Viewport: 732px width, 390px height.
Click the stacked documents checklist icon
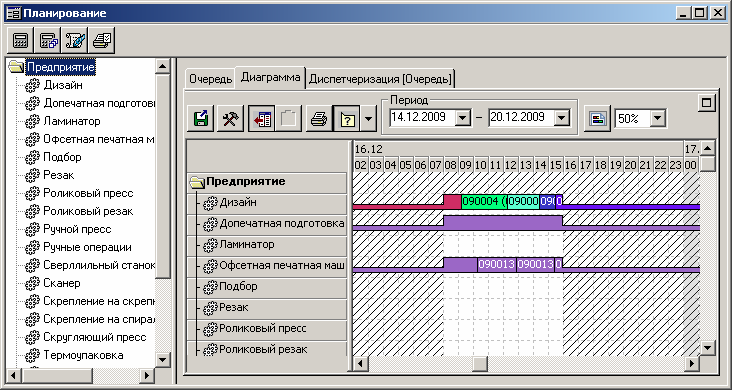102,40
